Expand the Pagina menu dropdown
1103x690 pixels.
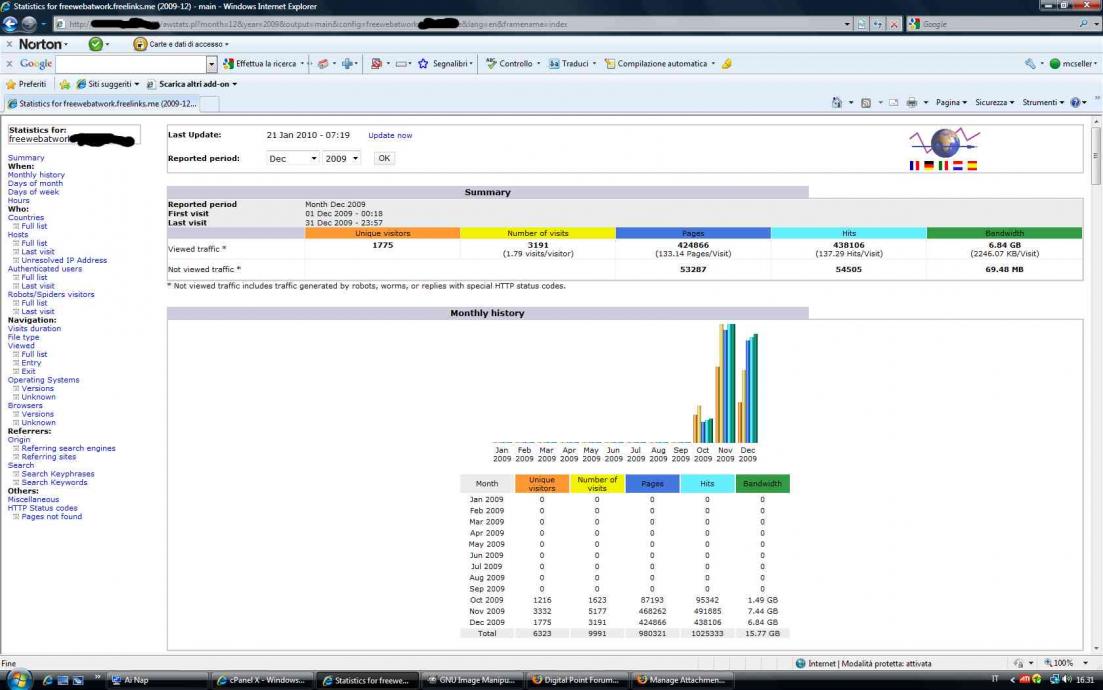click(x=951, y=103)
